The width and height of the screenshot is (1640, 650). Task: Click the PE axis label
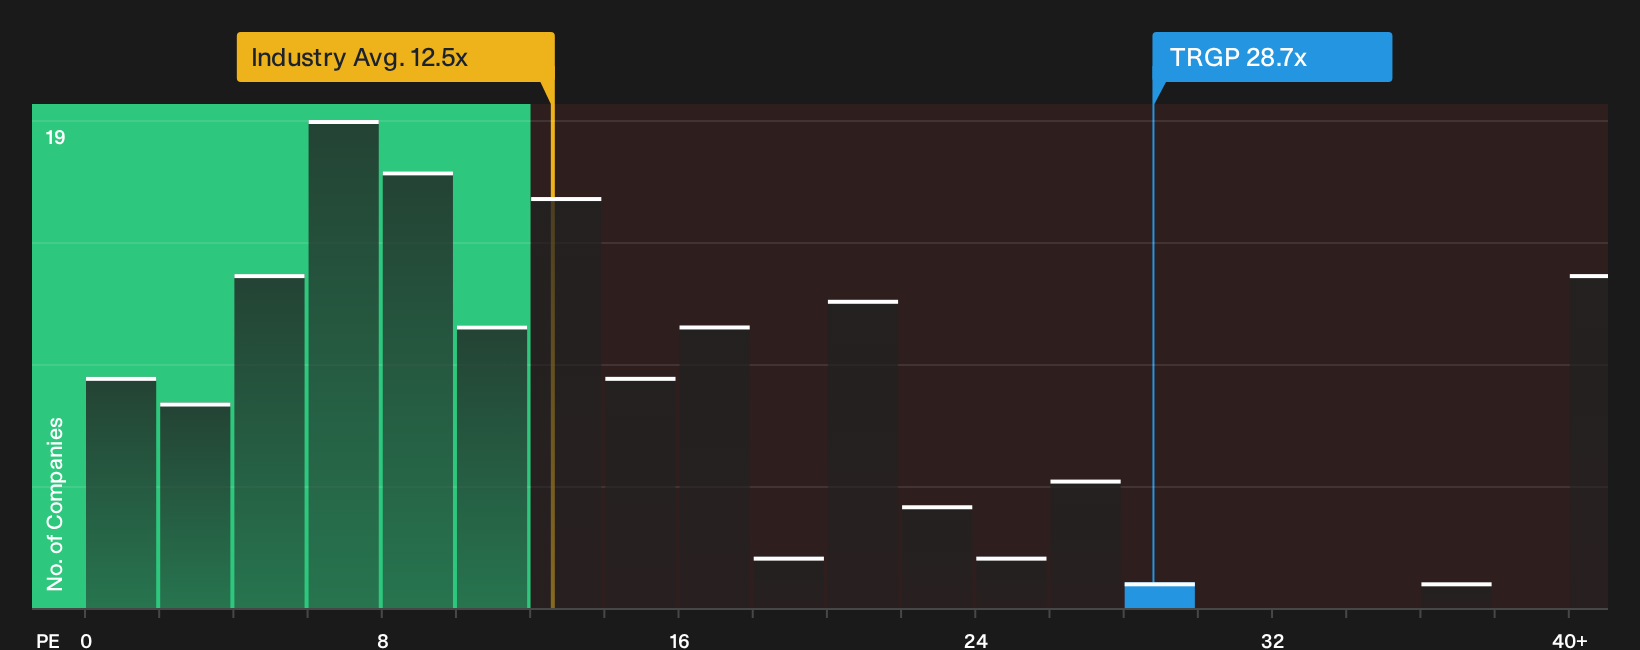(48, 640)
